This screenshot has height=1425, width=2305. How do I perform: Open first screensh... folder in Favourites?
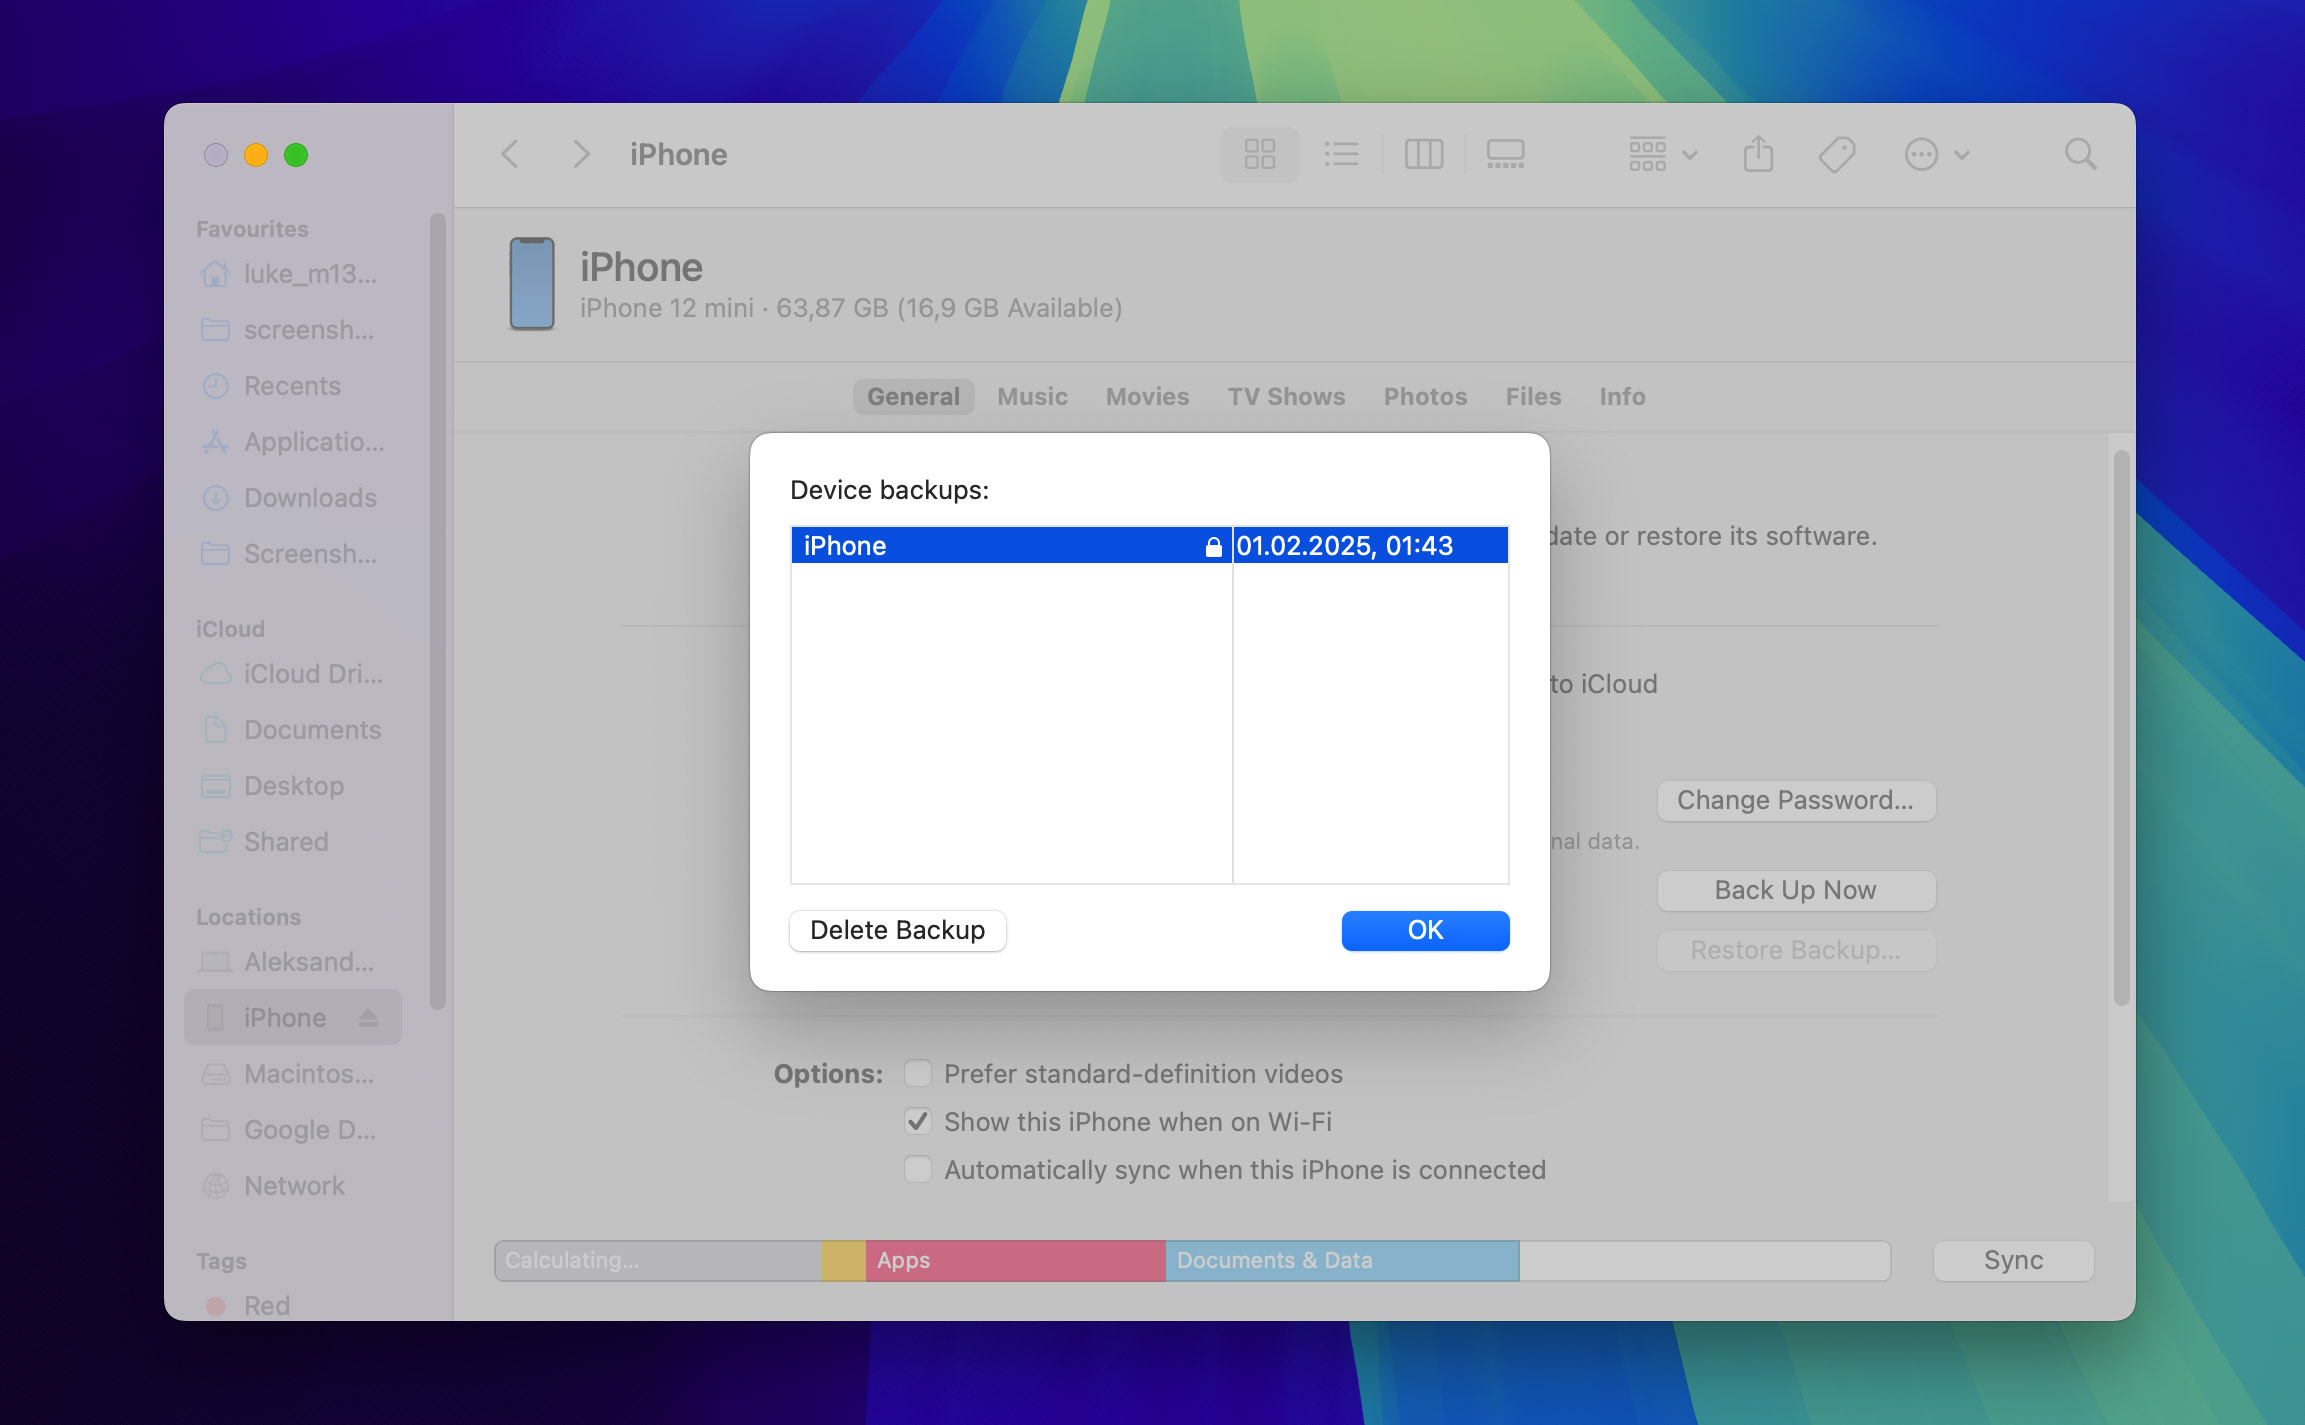coord(290,330)
